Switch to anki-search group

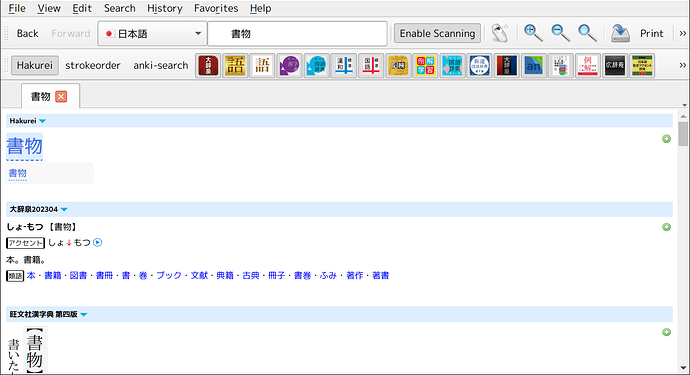(x=161, y=66)
